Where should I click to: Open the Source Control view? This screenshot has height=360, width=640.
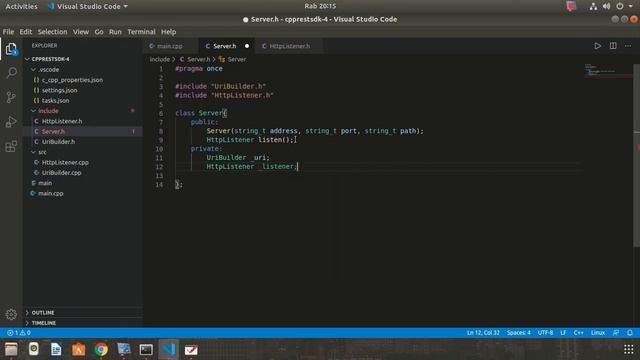click(x=11, y=97)
